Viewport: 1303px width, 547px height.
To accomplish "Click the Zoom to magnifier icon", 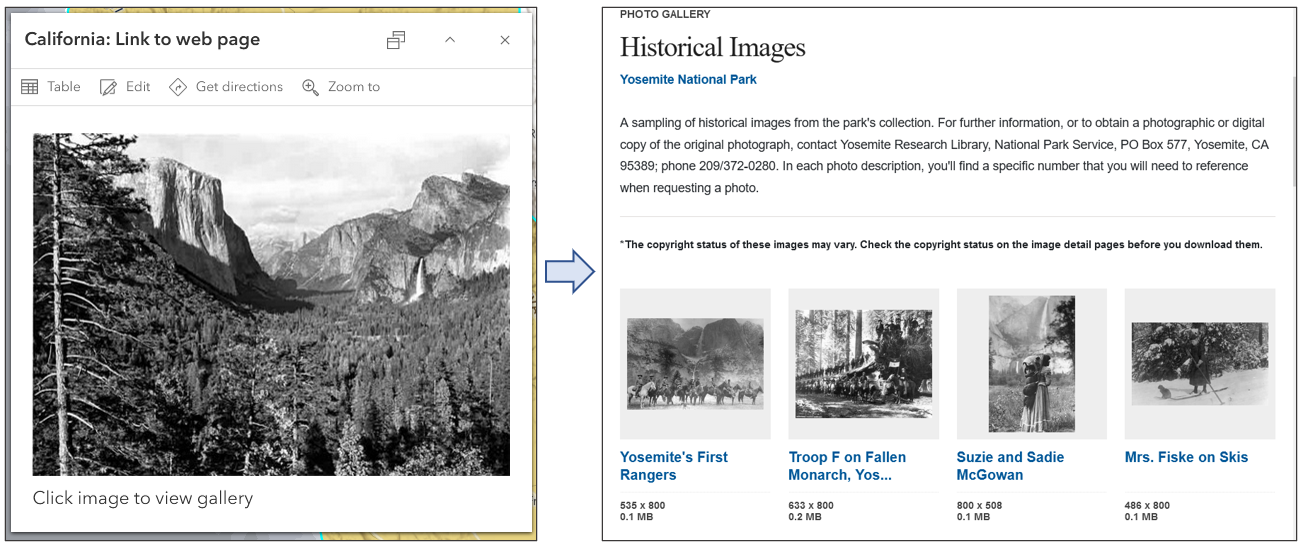I will (310, 87).
